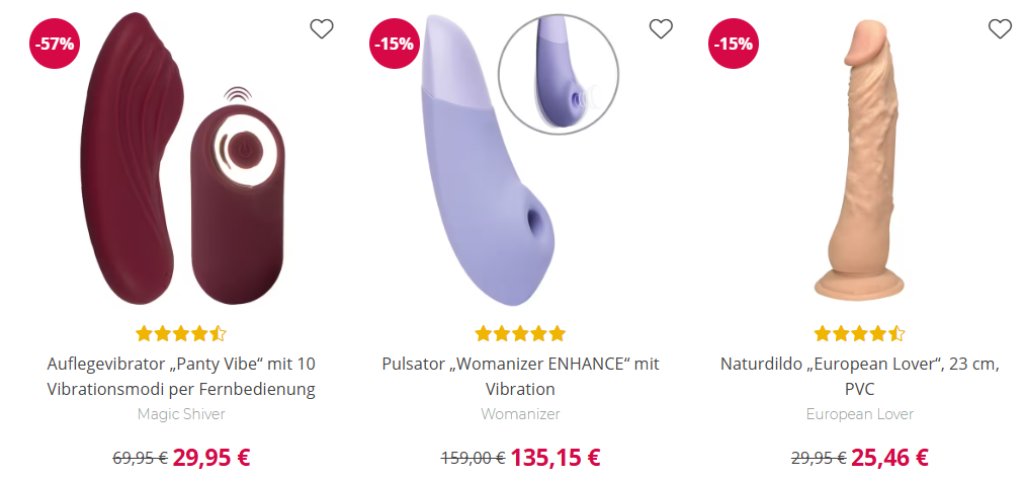Screen dimensions: 1024x478
Task: Click the Magic Shiver brand name
Action: (x=181, y=414)
